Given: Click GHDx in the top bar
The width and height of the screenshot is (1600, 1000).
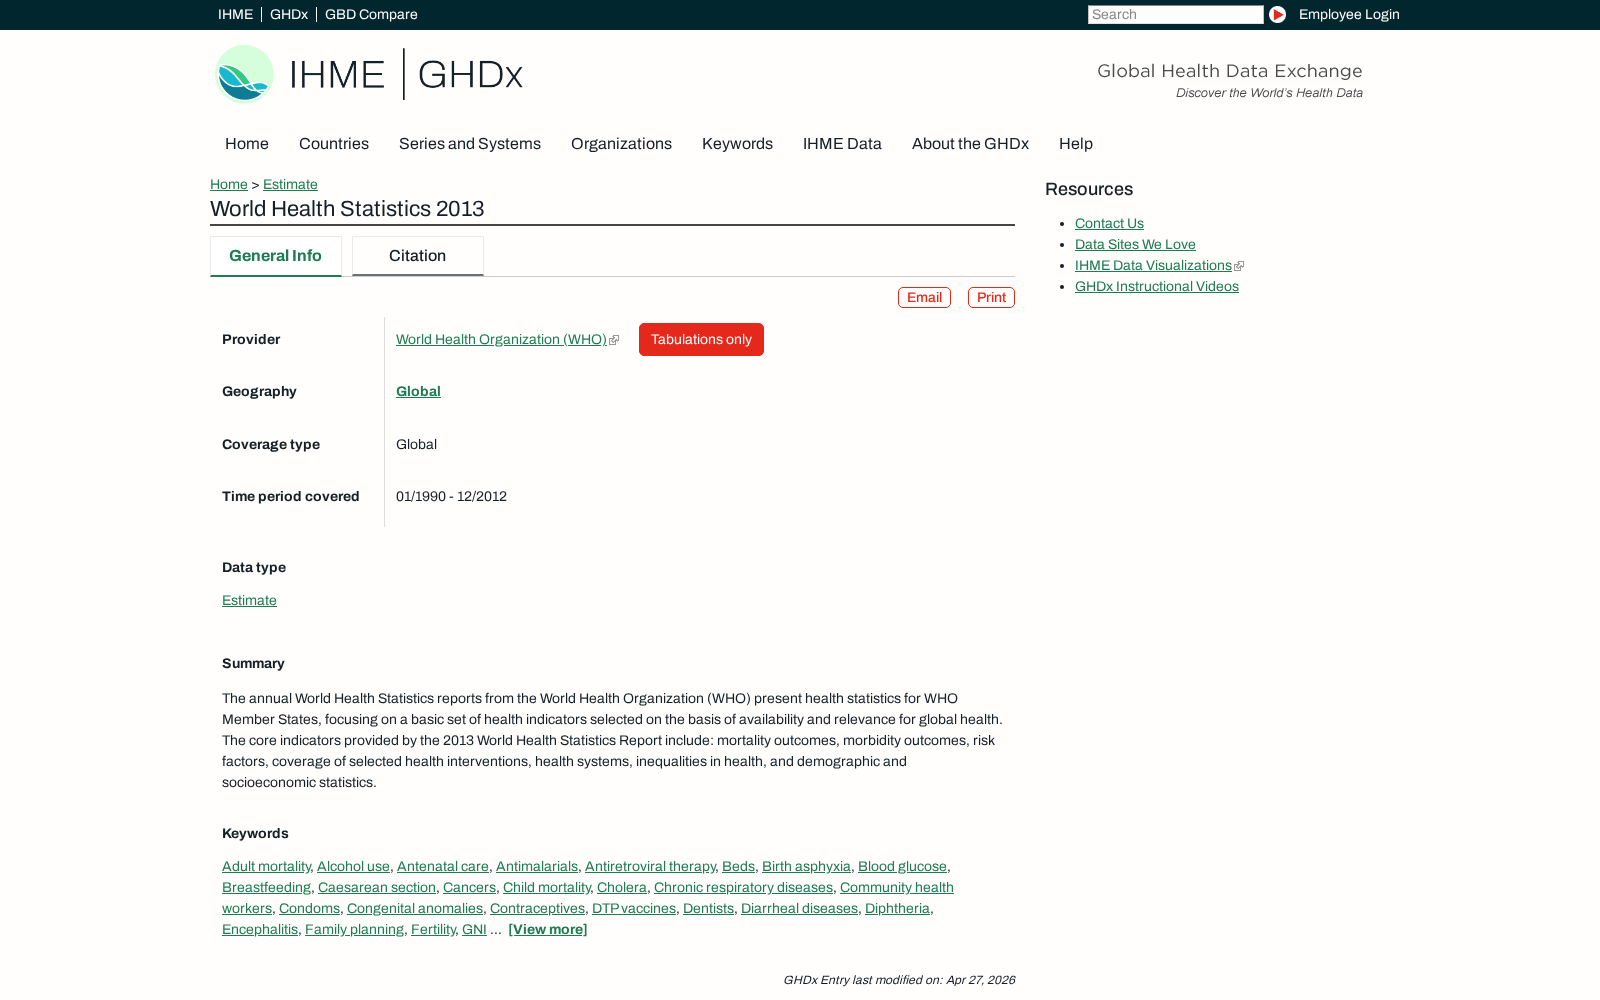Looking at the screenshot, I should point(289,14).
